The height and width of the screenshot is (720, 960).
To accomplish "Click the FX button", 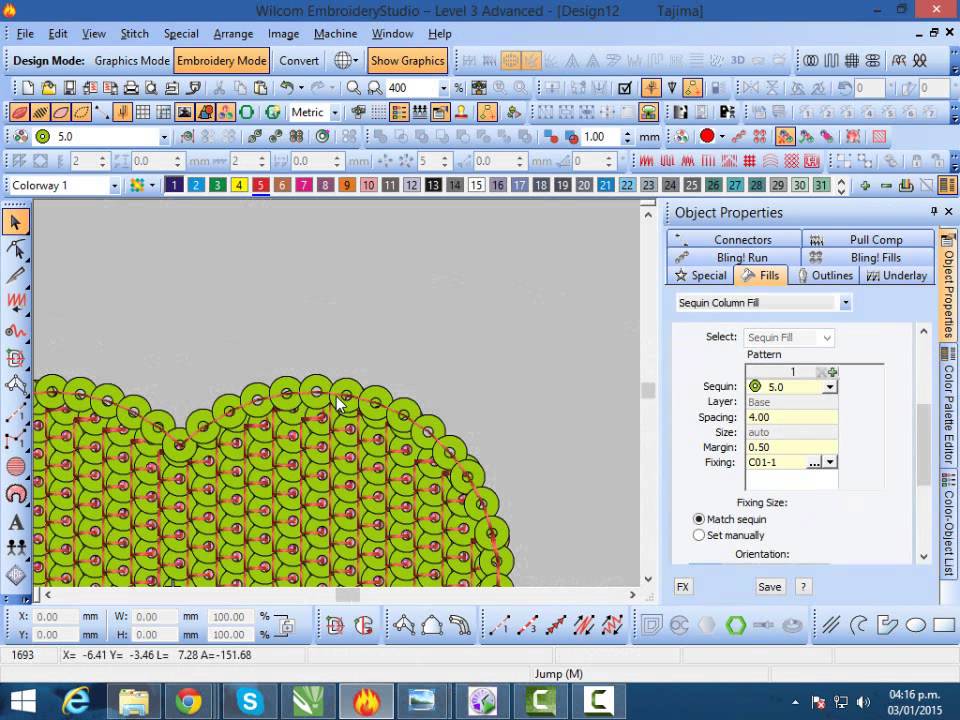I will pos(683,587).
